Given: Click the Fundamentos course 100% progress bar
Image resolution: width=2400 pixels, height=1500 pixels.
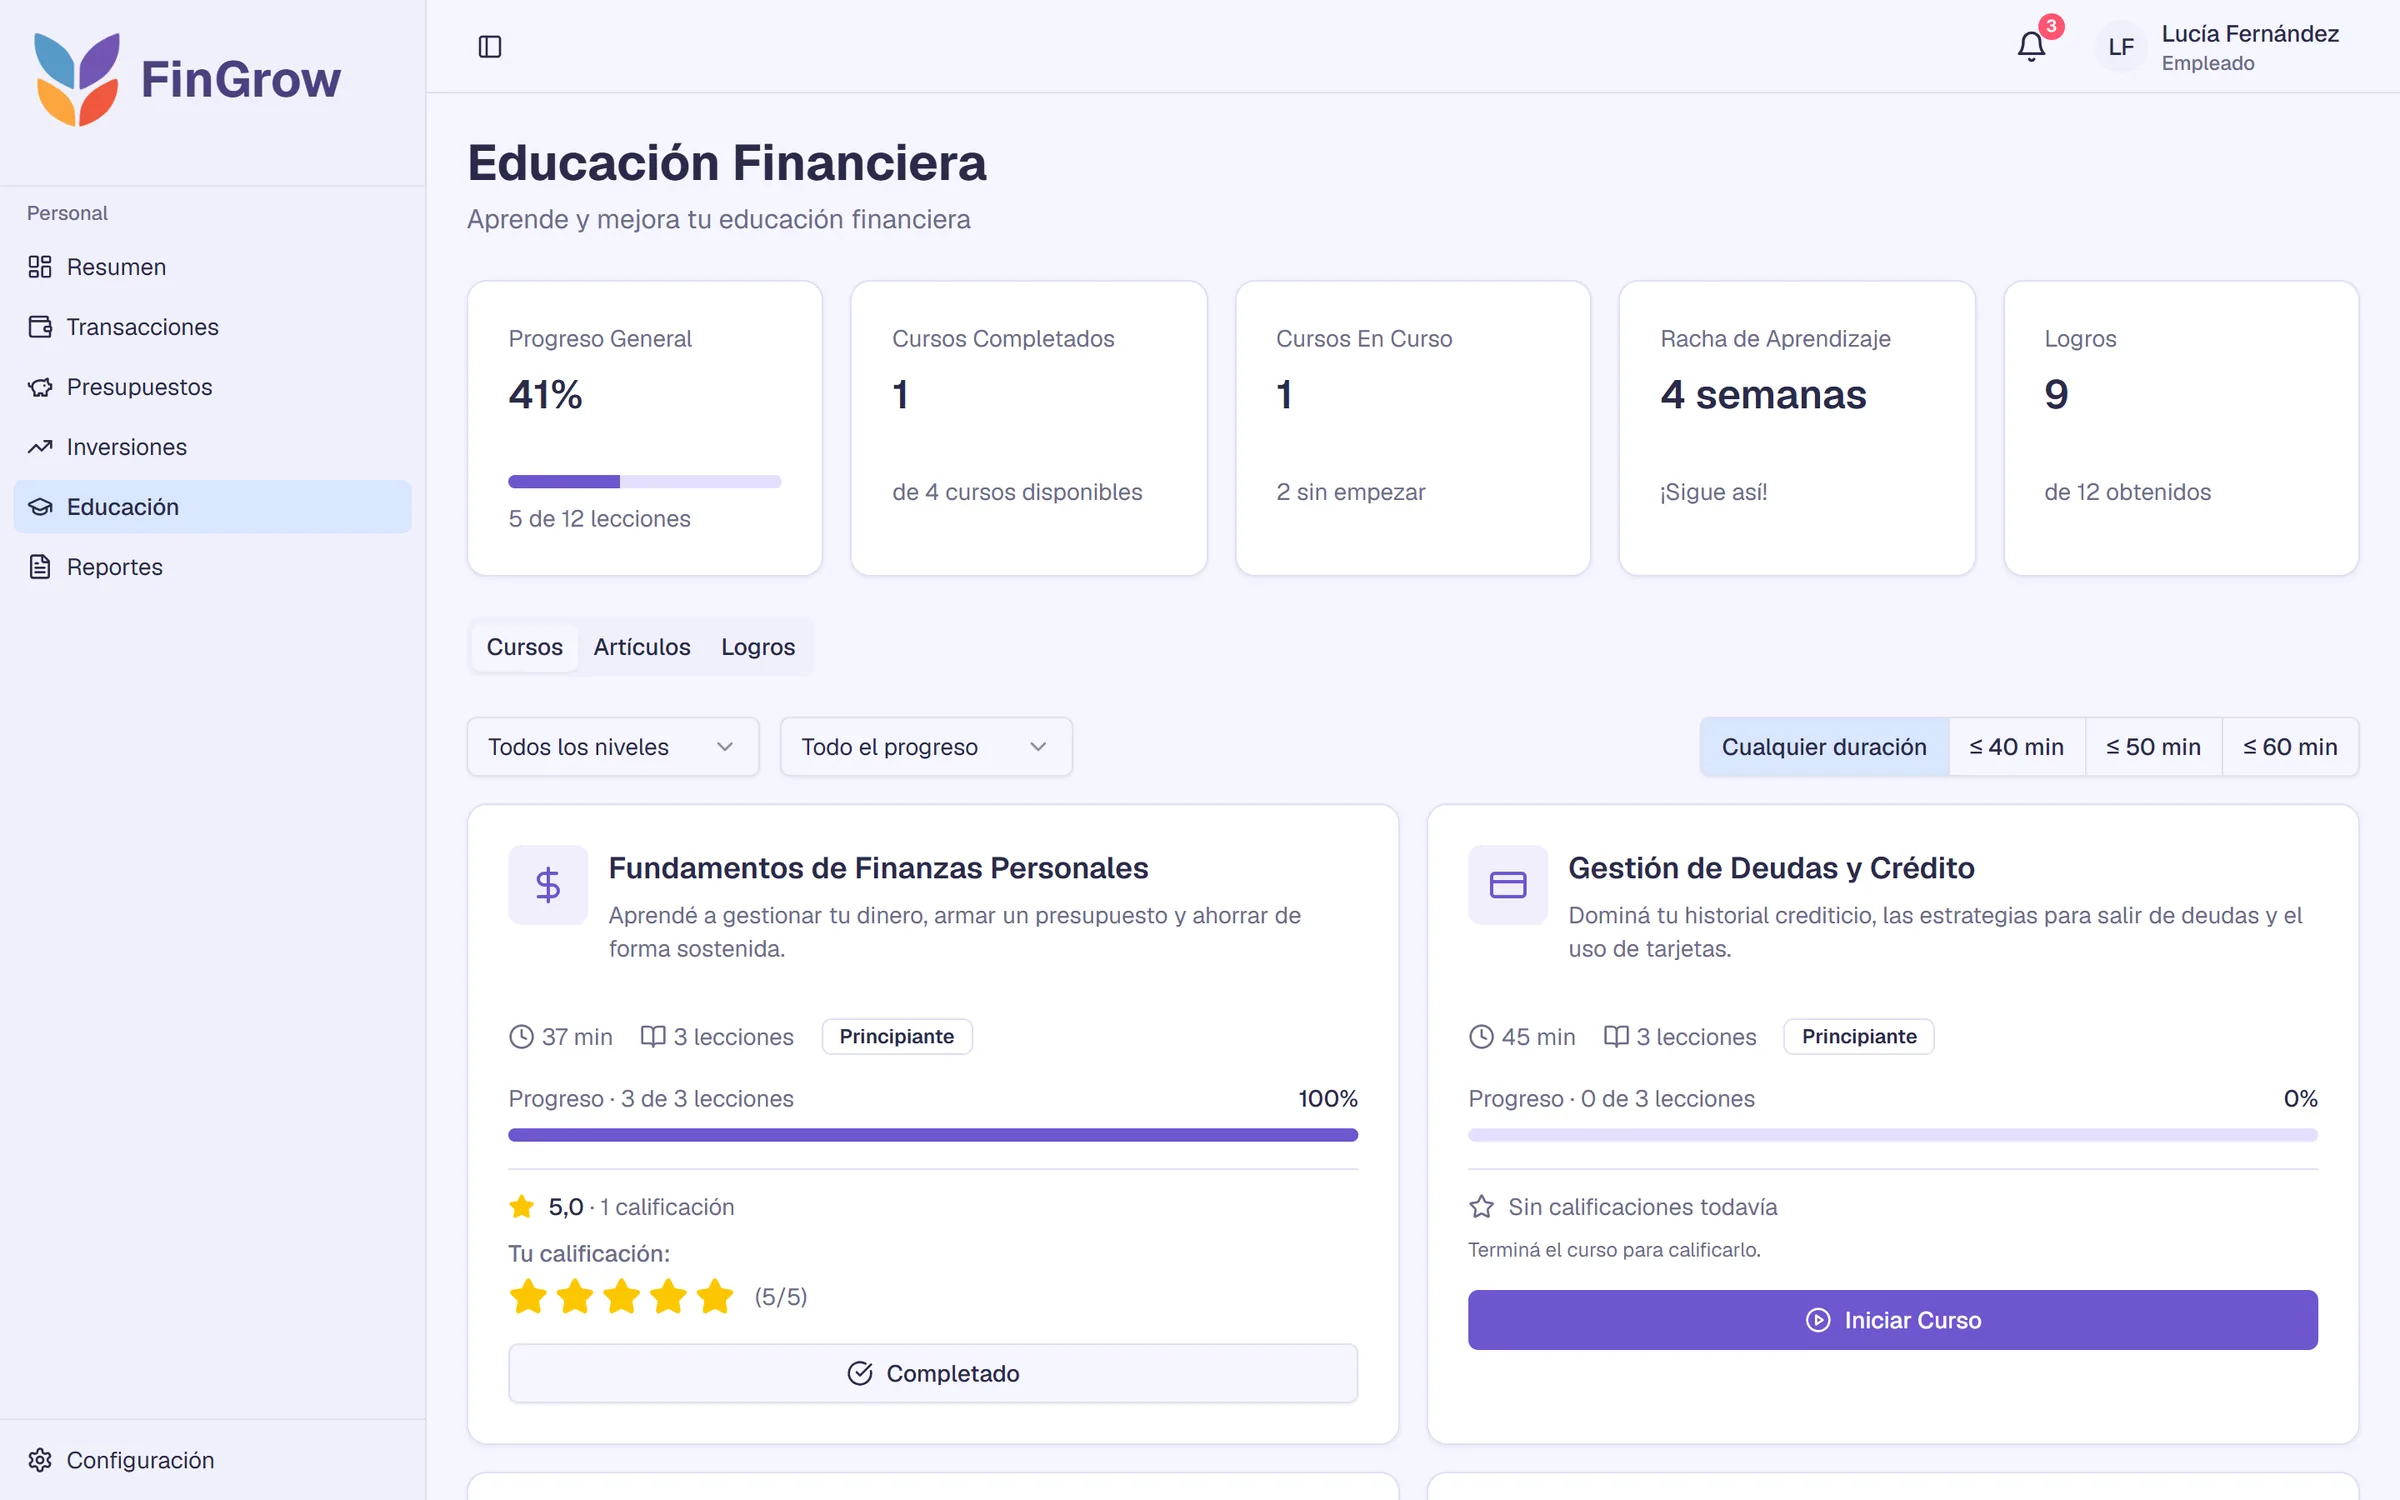Looking at the screenshot, I should coord(933,1135).
